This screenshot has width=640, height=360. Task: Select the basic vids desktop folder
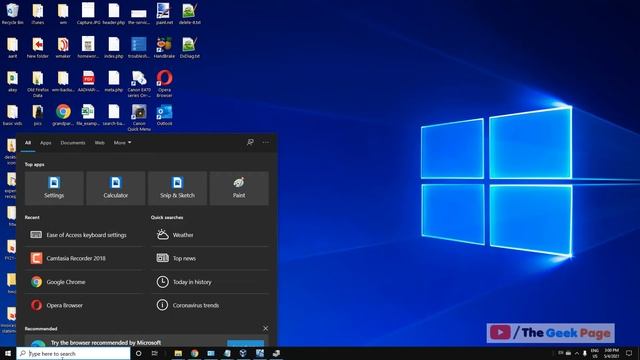pyautogui.click(x=13, y=115)
